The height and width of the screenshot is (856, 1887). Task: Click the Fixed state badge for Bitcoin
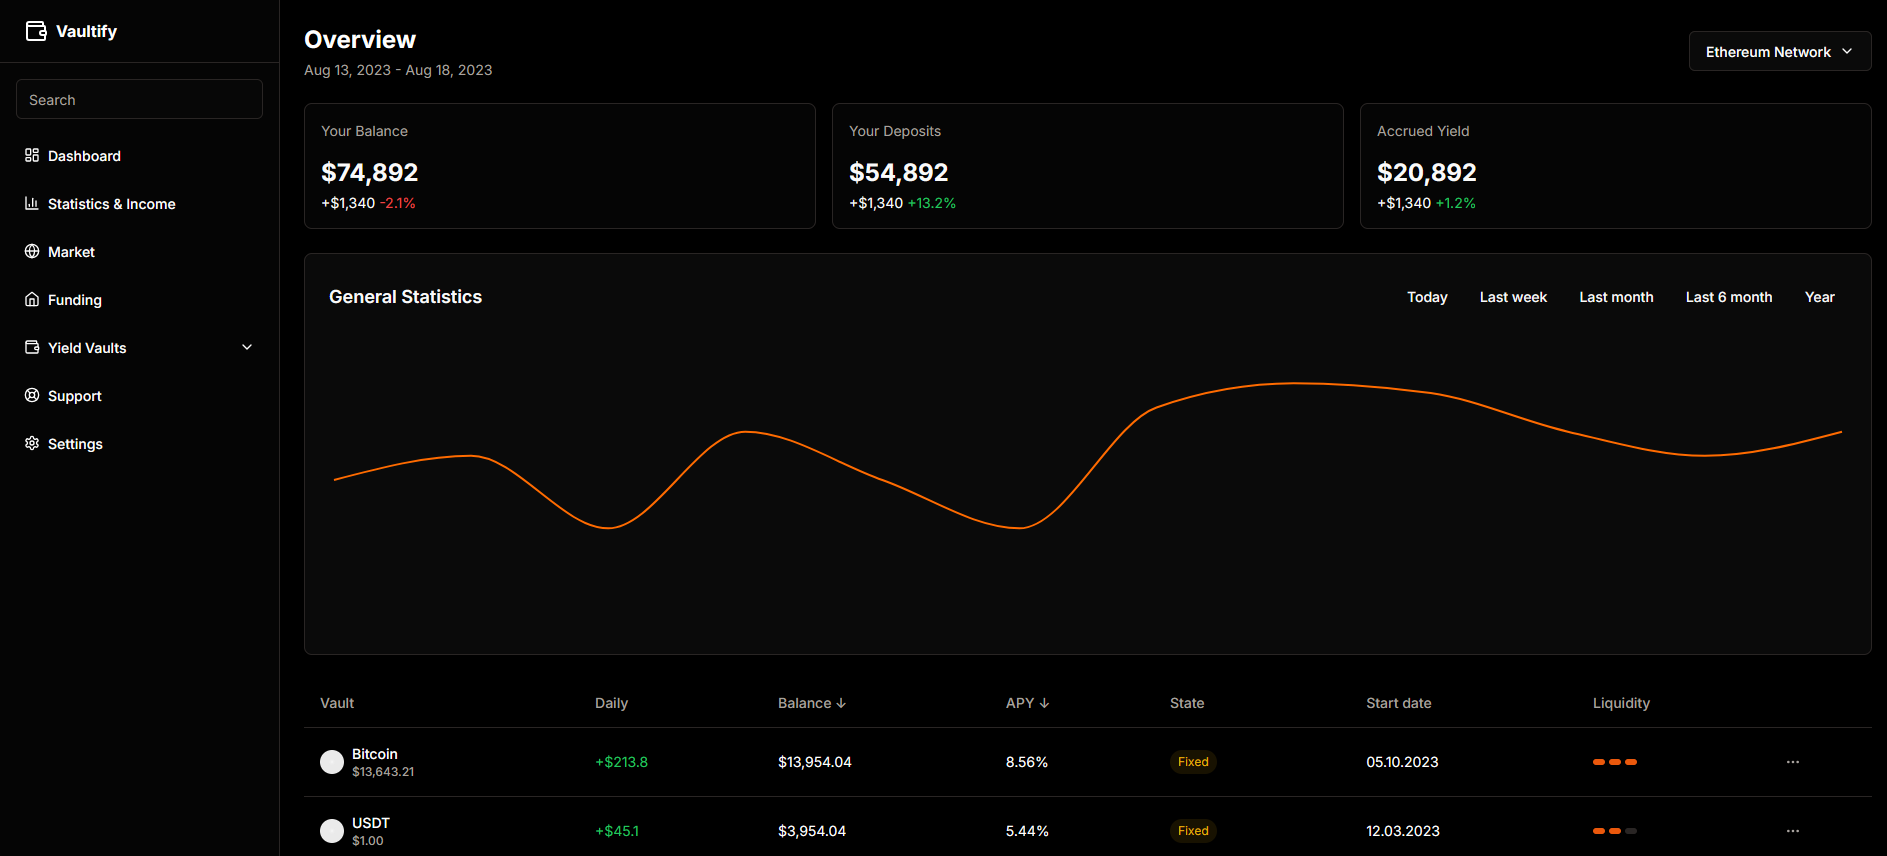click(x=1192, y=762)
